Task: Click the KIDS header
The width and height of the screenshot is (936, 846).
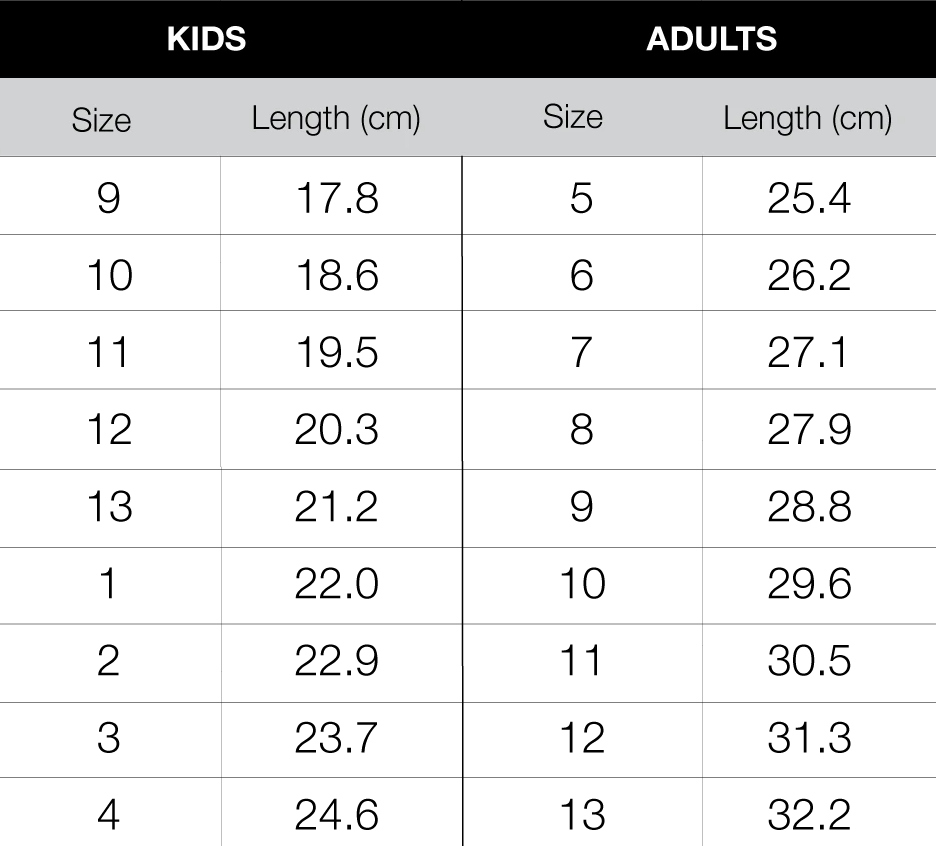Action: (x=206, y=39)
